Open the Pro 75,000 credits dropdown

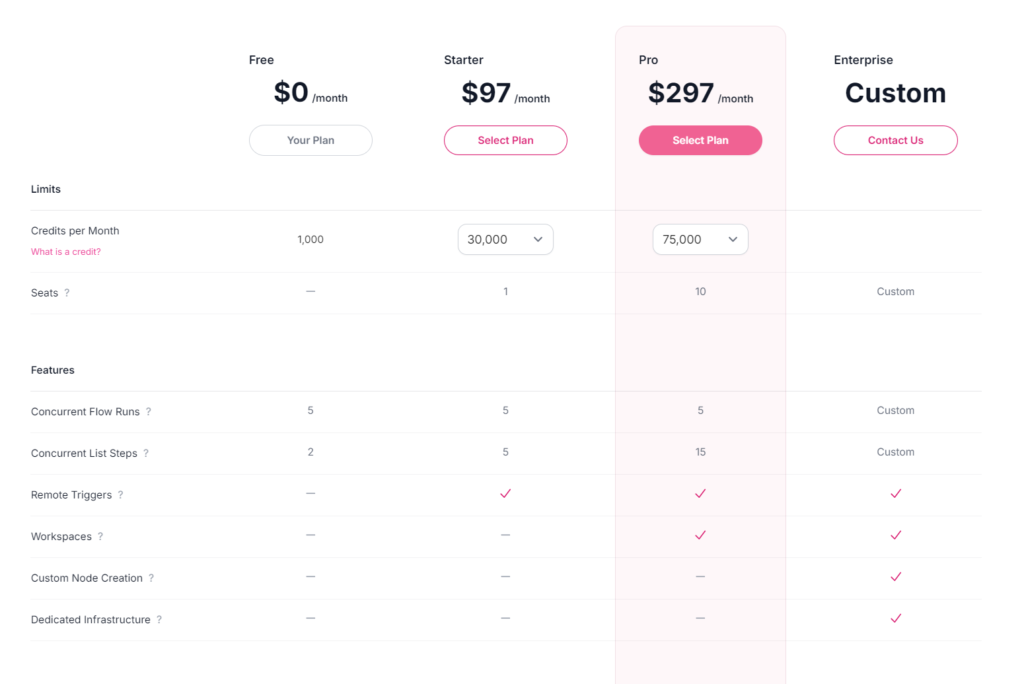point(700,240)
